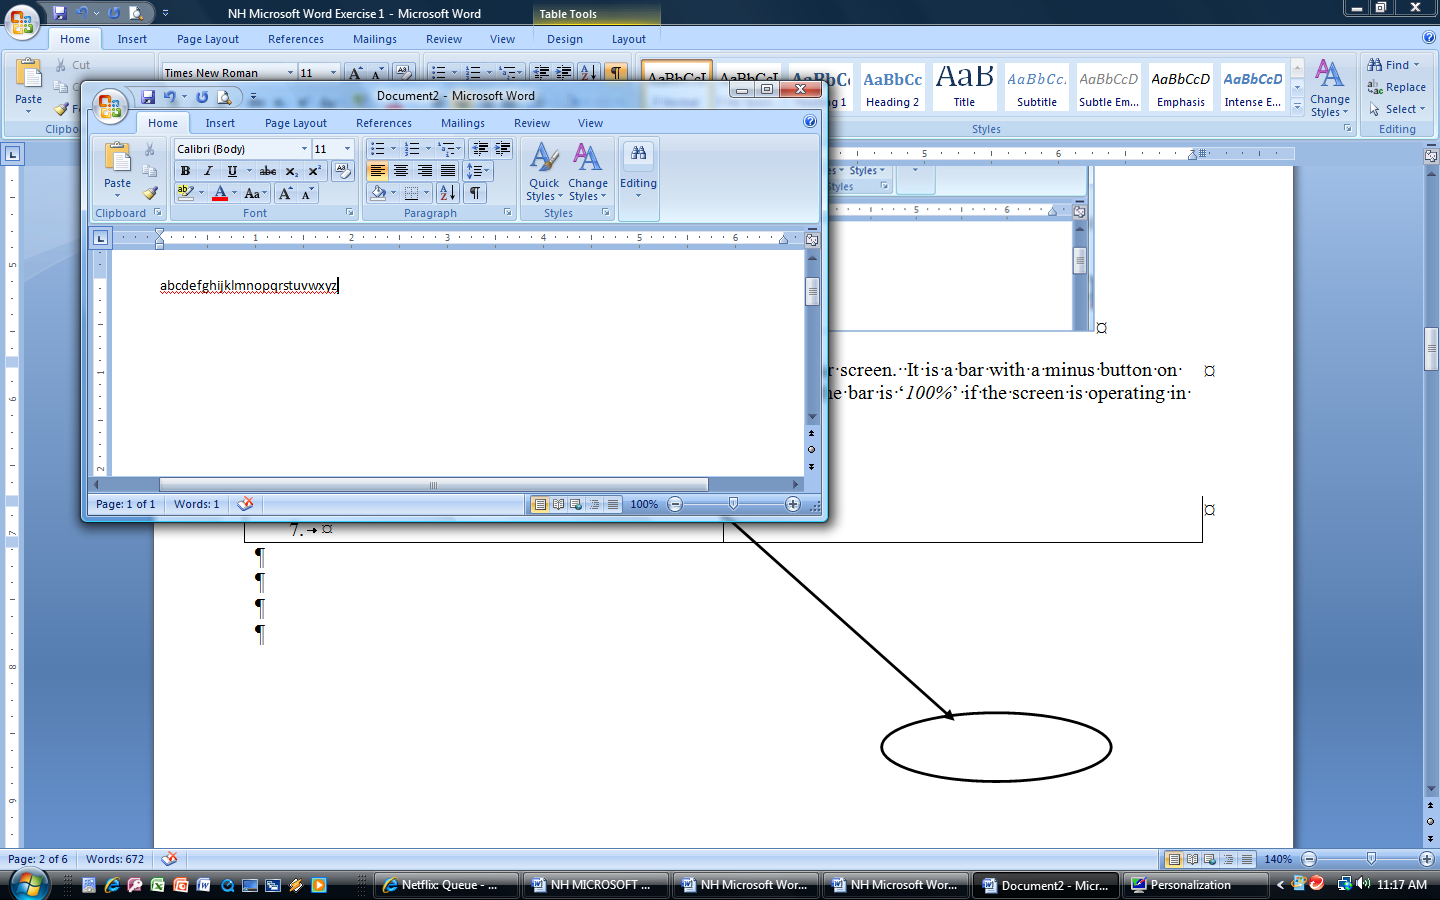Screen dimensions: 1440x900
Task: Open Page Layout tab in Document2 window
Action: pyautogui.click(x=296, y=123)
